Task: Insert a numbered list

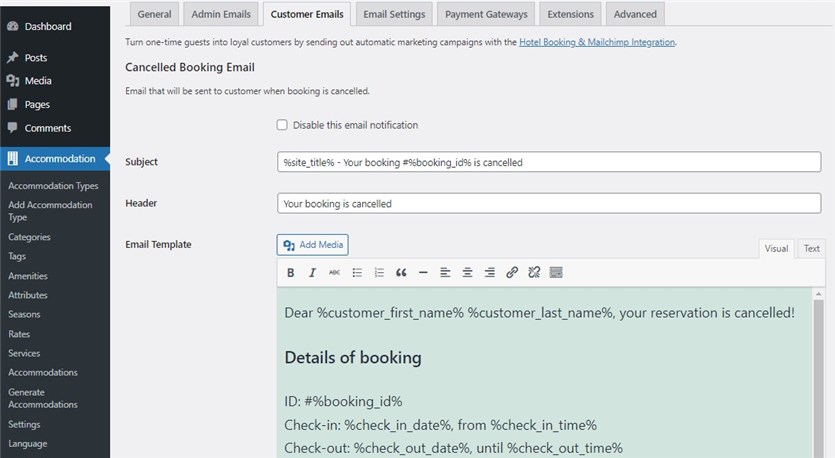Action: (x=379, y=273)
